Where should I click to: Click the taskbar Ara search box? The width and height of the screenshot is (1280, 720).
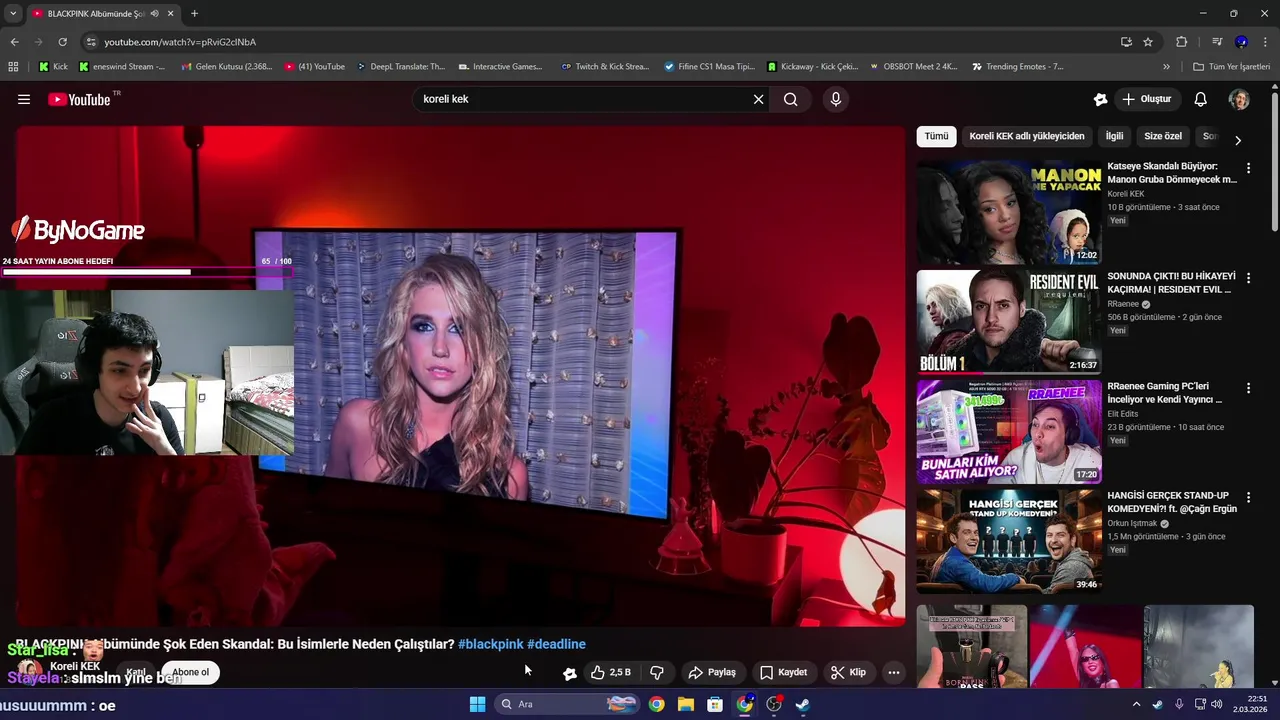tap(566, 704)
